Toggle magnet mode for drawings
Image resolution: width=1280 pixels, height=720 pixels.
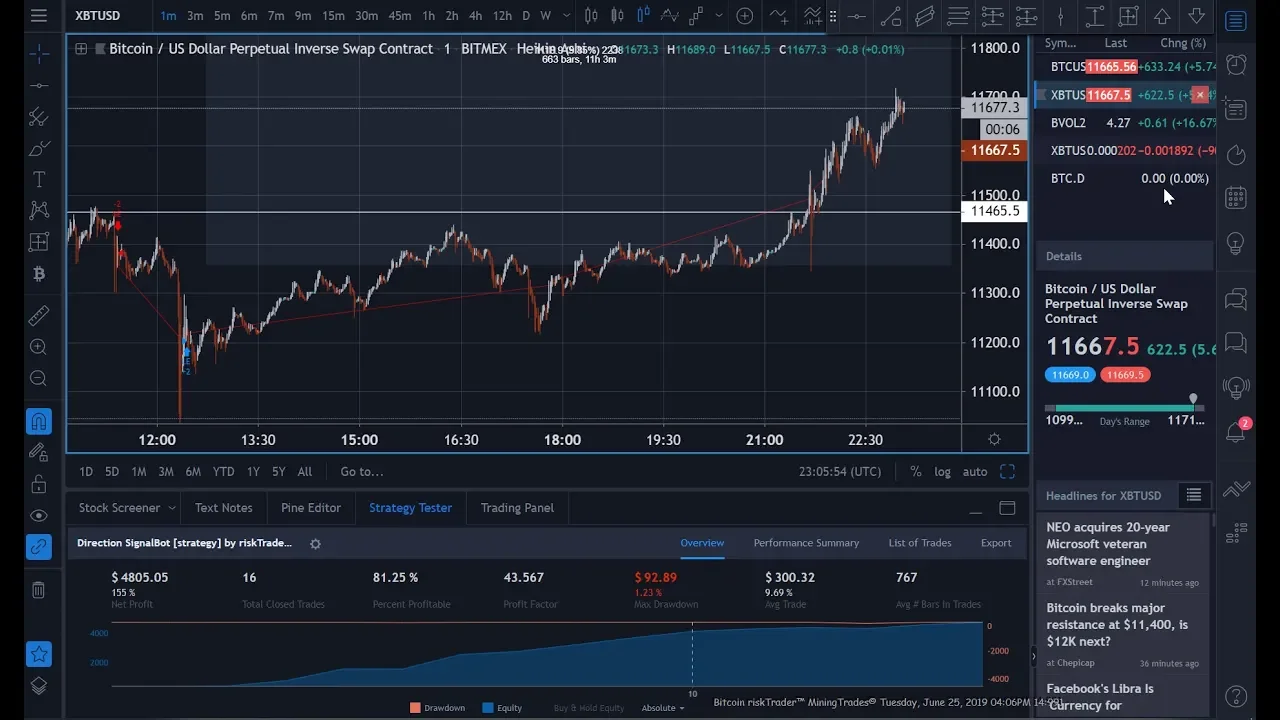tap(38, 421)
